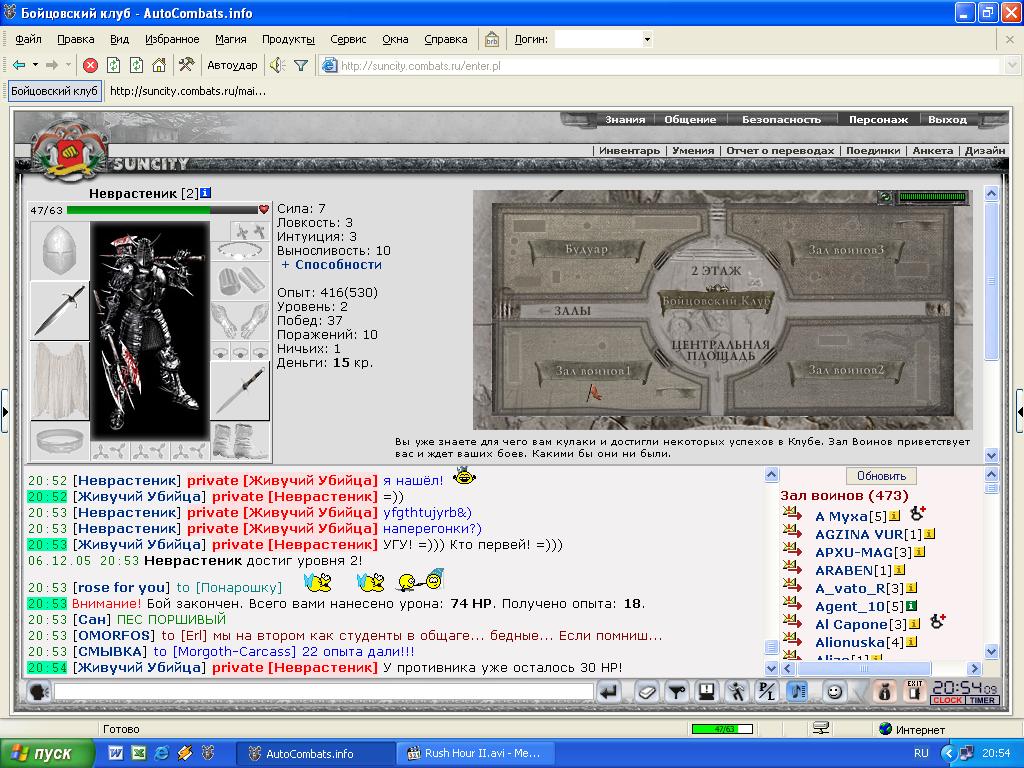Toggle the speaker sound icon in toolbar
Viewport: 1024px width, 768px height.
(x=278, y=65)
